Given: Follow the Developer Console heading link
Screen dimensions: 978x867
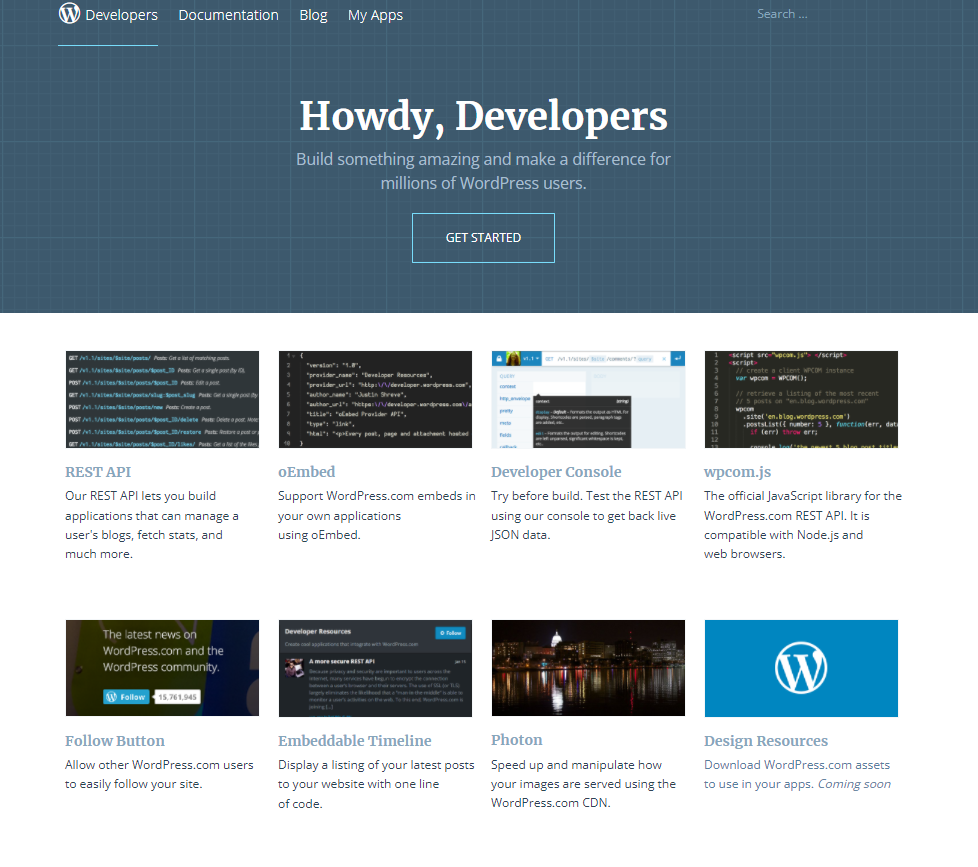Looking at the screenshot, I should click(556, 472).
